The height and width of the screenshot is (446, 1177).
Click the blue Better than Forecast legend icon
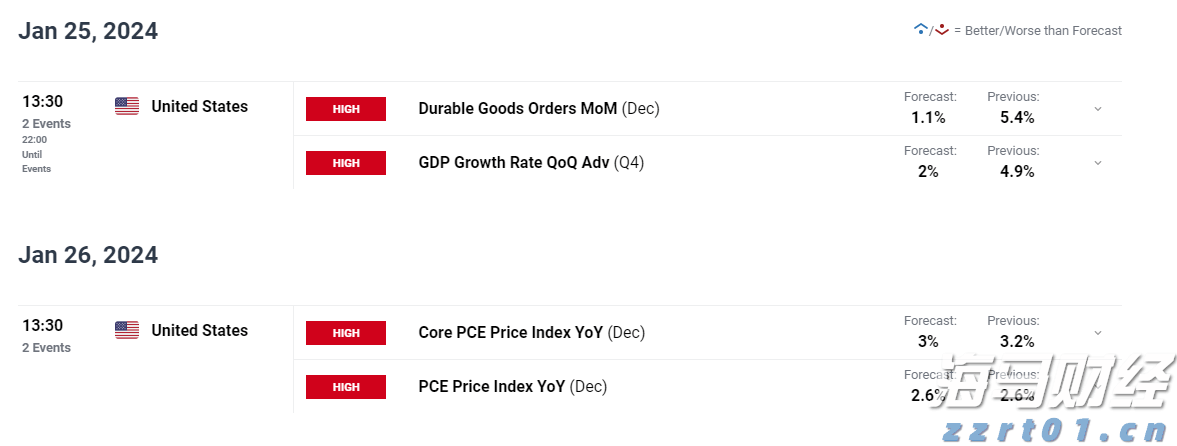pyautogui.click(x=920, y=30)
